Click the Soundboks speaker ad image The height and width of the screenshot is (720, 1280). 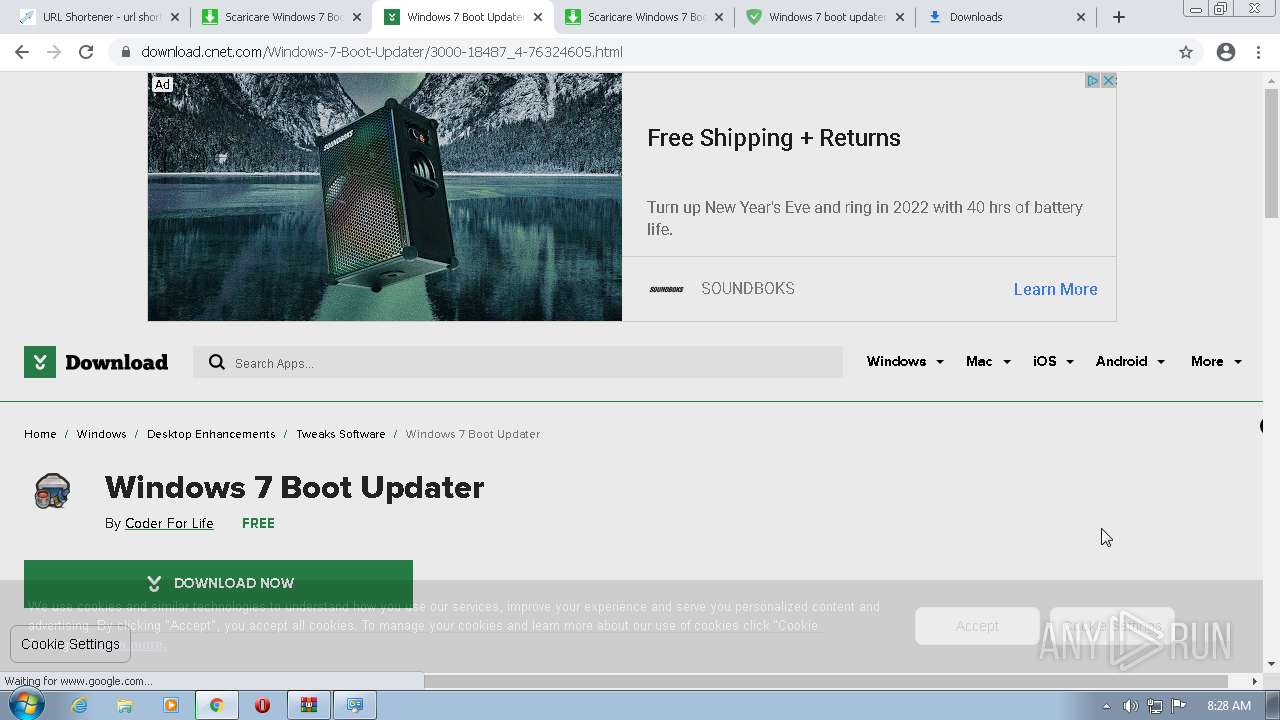click(x=385, y=197)
